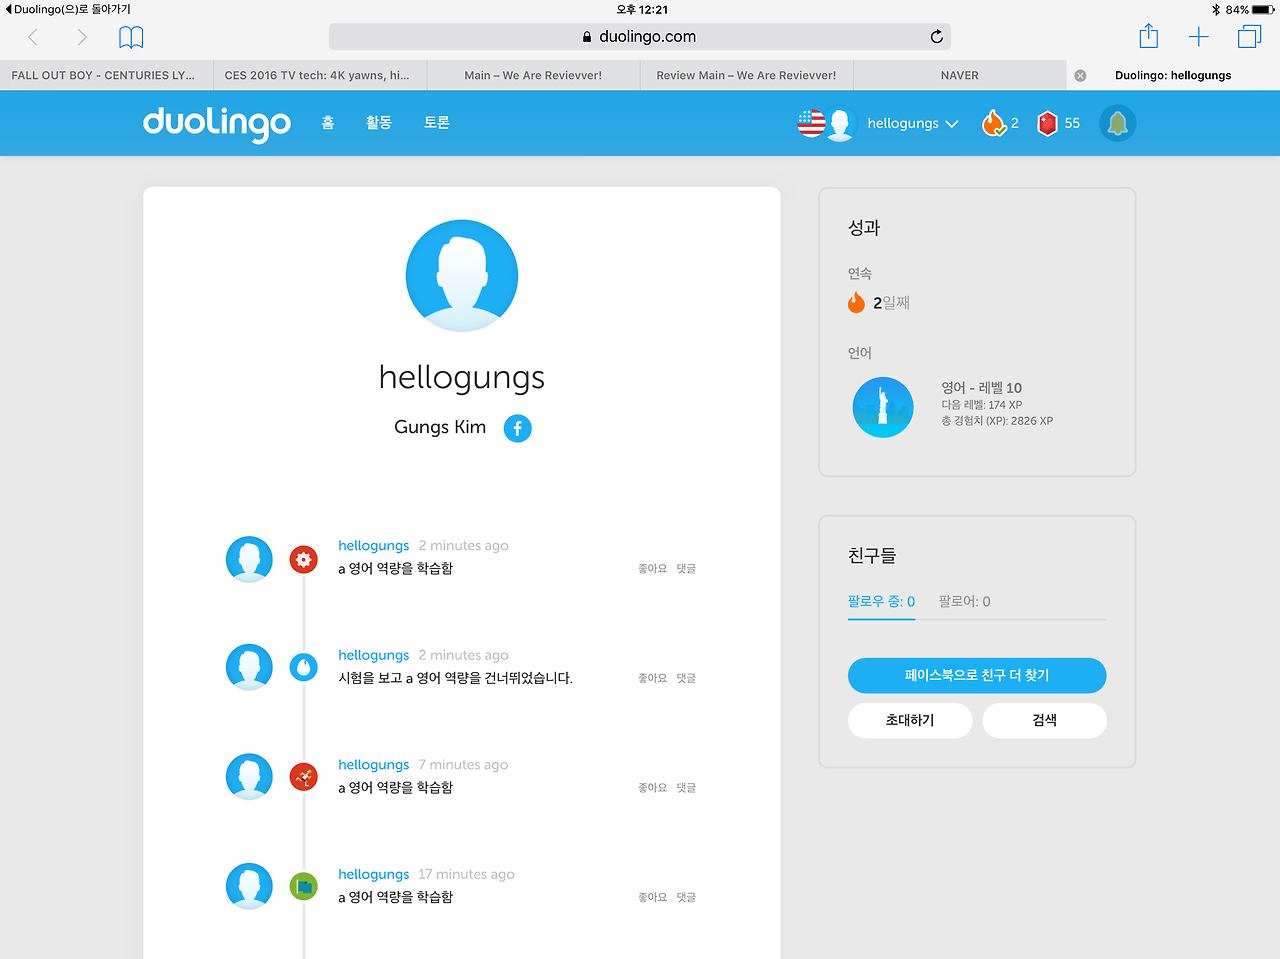The width and height of the screenshot is (1280, 959).
Task: Click the 검색 button
Action: [x=1045, y=720]
